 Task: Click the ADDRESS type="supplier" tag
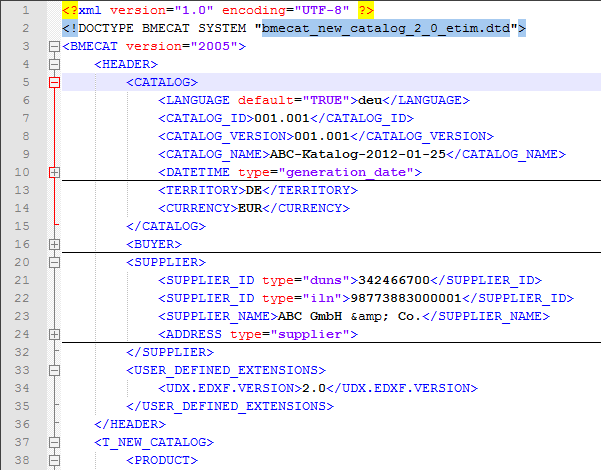click(258, 334)
